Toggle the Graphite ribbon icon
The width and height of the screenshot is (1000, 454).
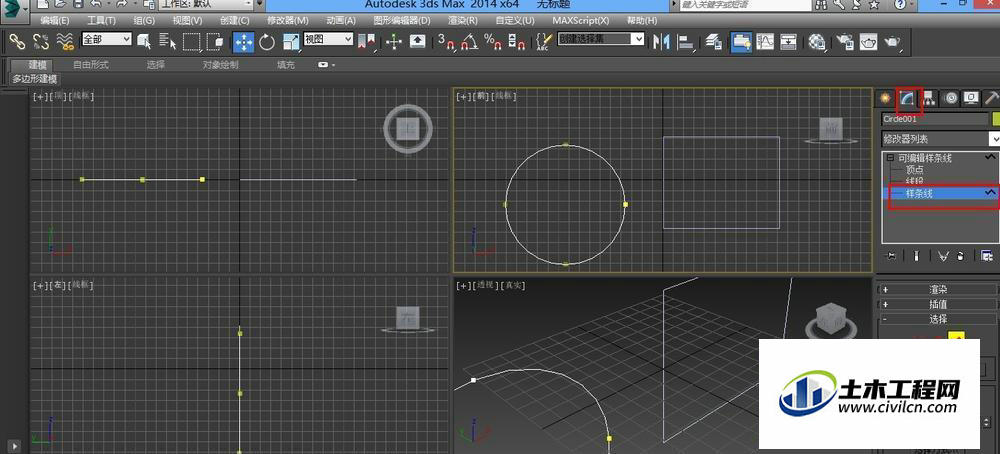click(741, 42)
